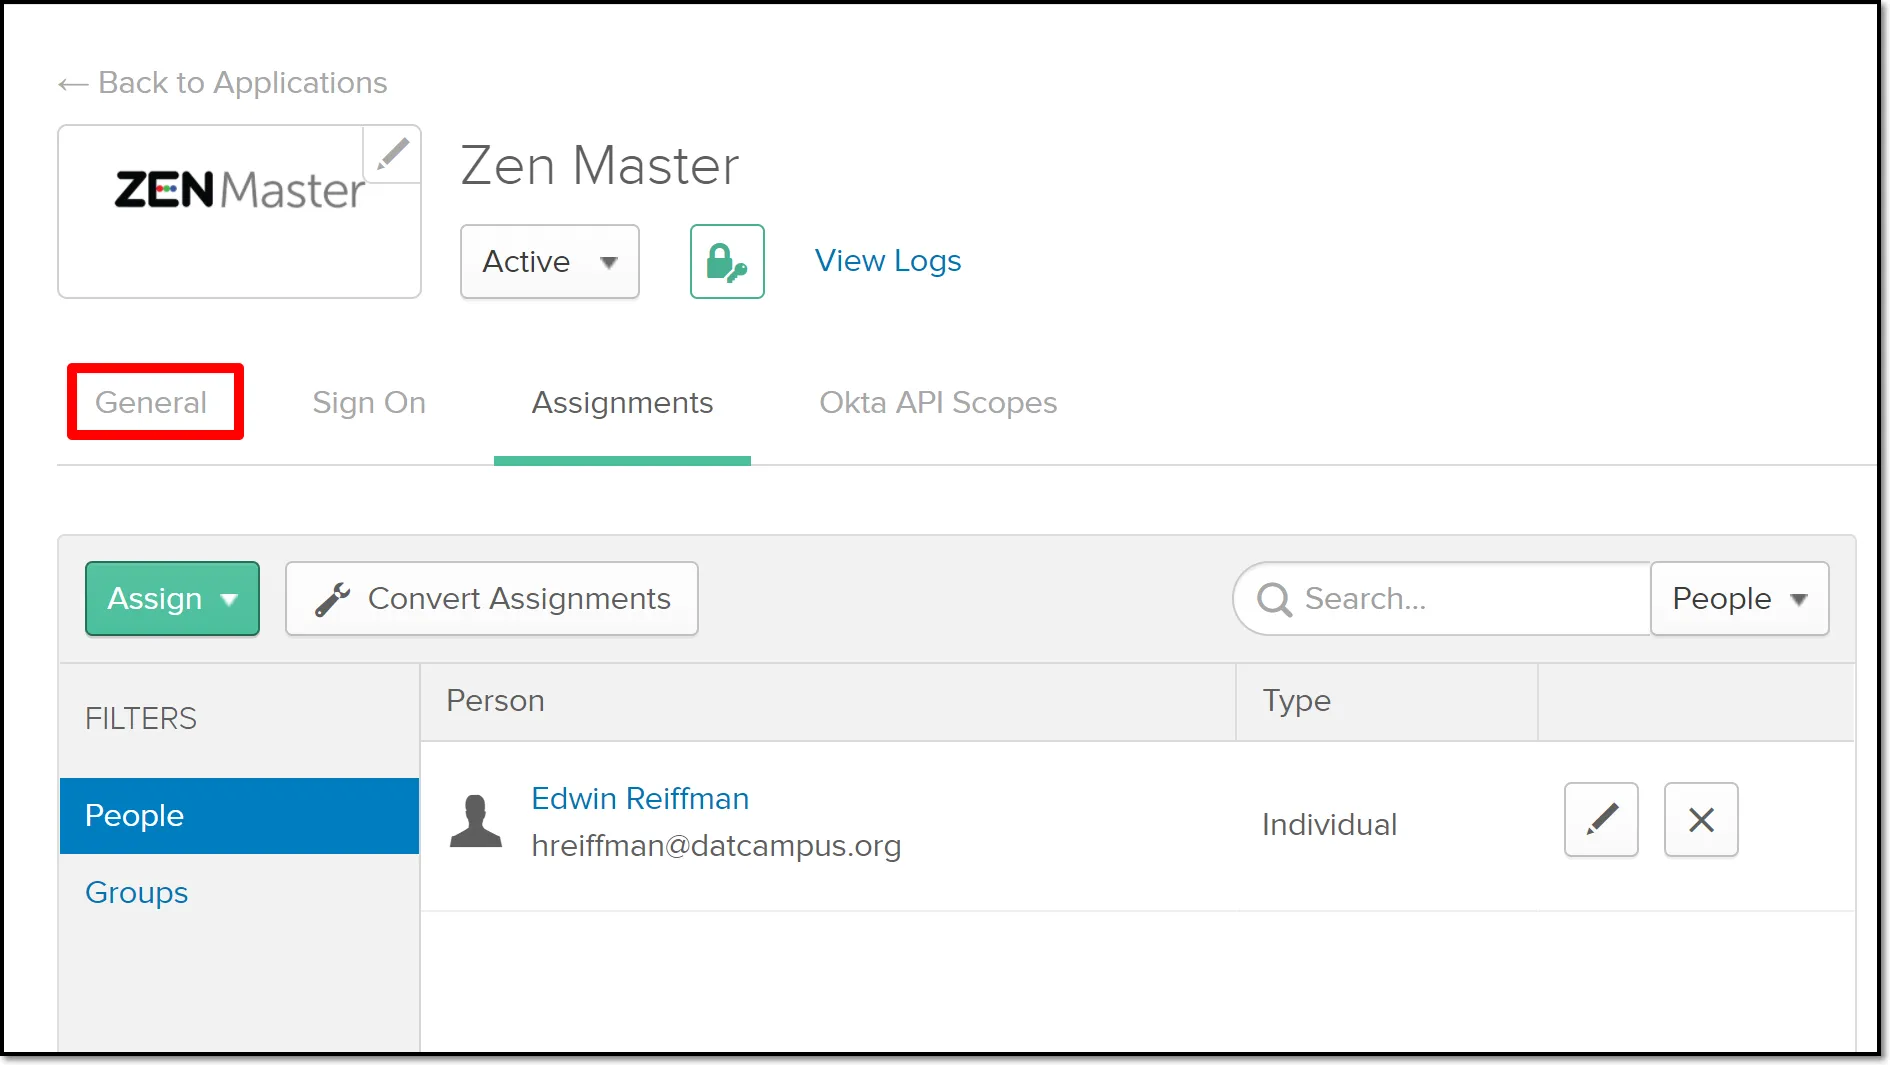The width and height of the screenshot is (1890, 1065).
Task: Click the Zen Master application title
Action: pyautogui.click(x=600, y=165)
